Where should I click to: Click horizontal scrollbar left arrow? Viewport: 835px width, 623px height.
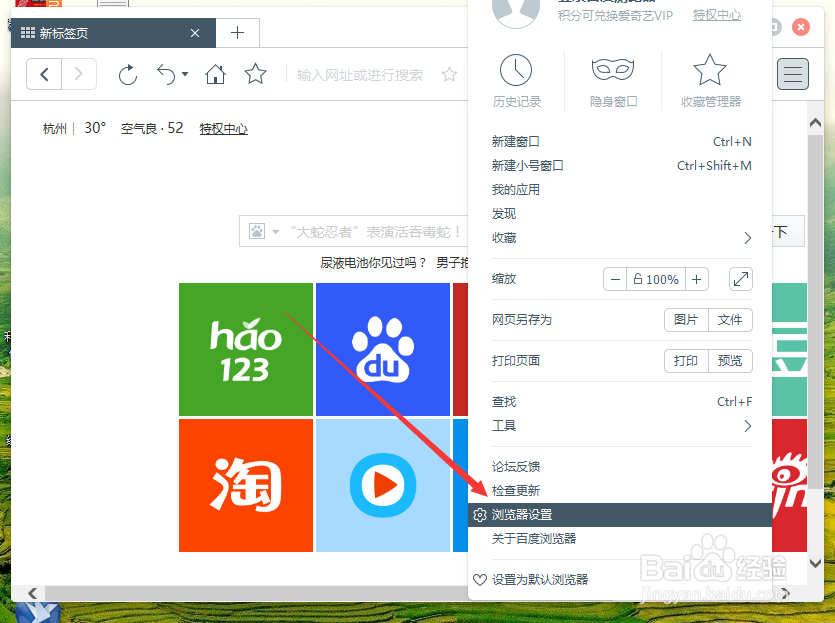click(32, 593)
